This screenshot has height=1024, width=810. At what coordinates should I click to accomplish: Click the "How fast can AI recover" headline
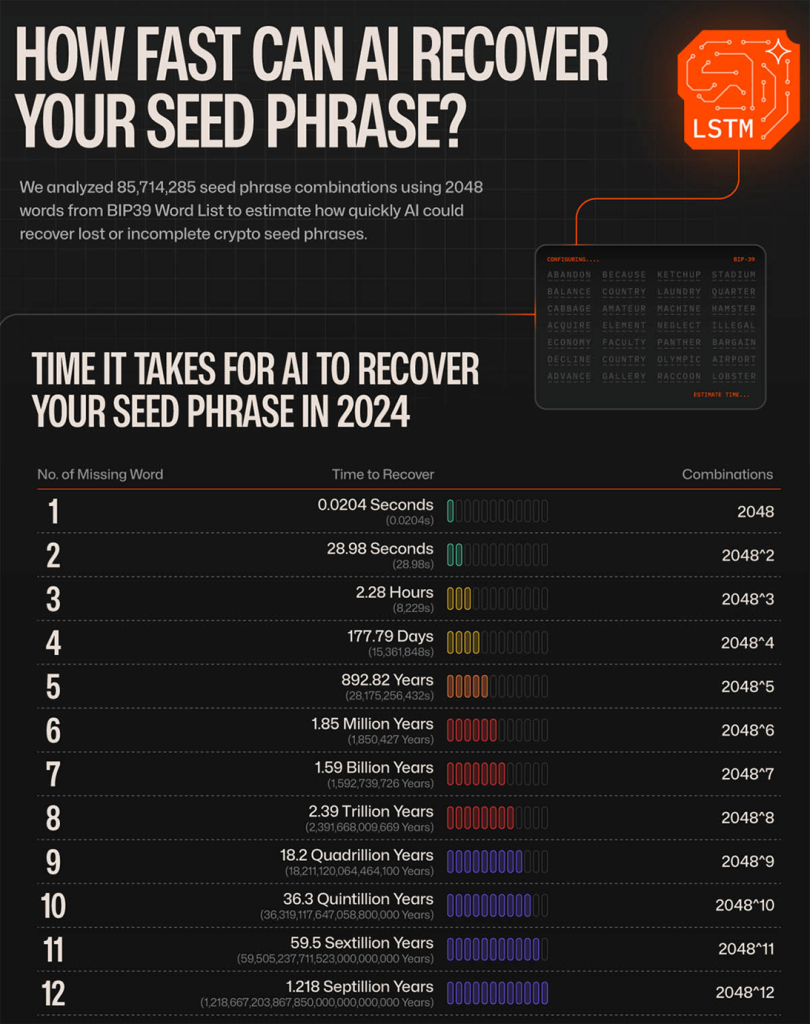click(x=312, y=57)
